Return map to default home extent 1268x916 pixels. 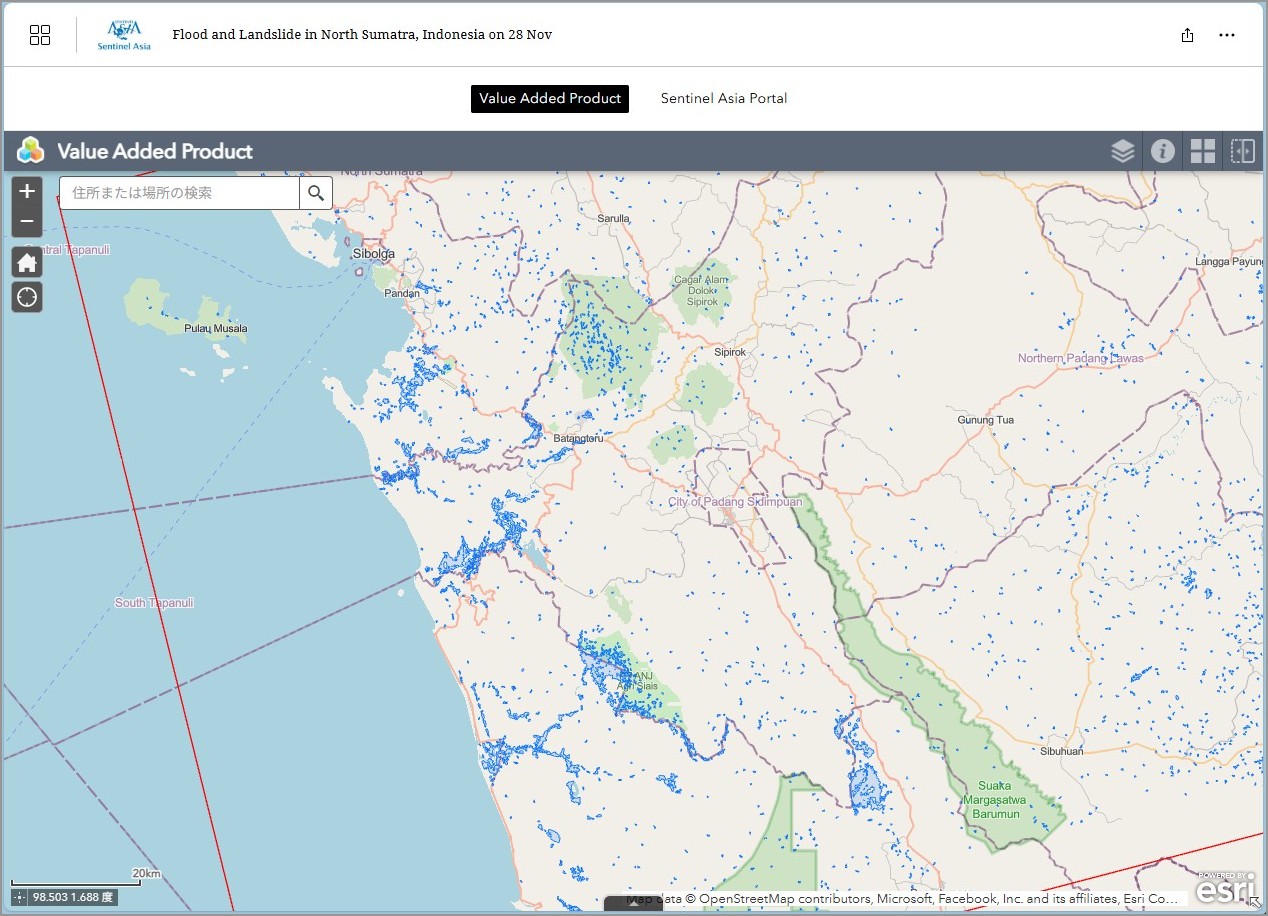pyautogui.click(x=27, y=263)
